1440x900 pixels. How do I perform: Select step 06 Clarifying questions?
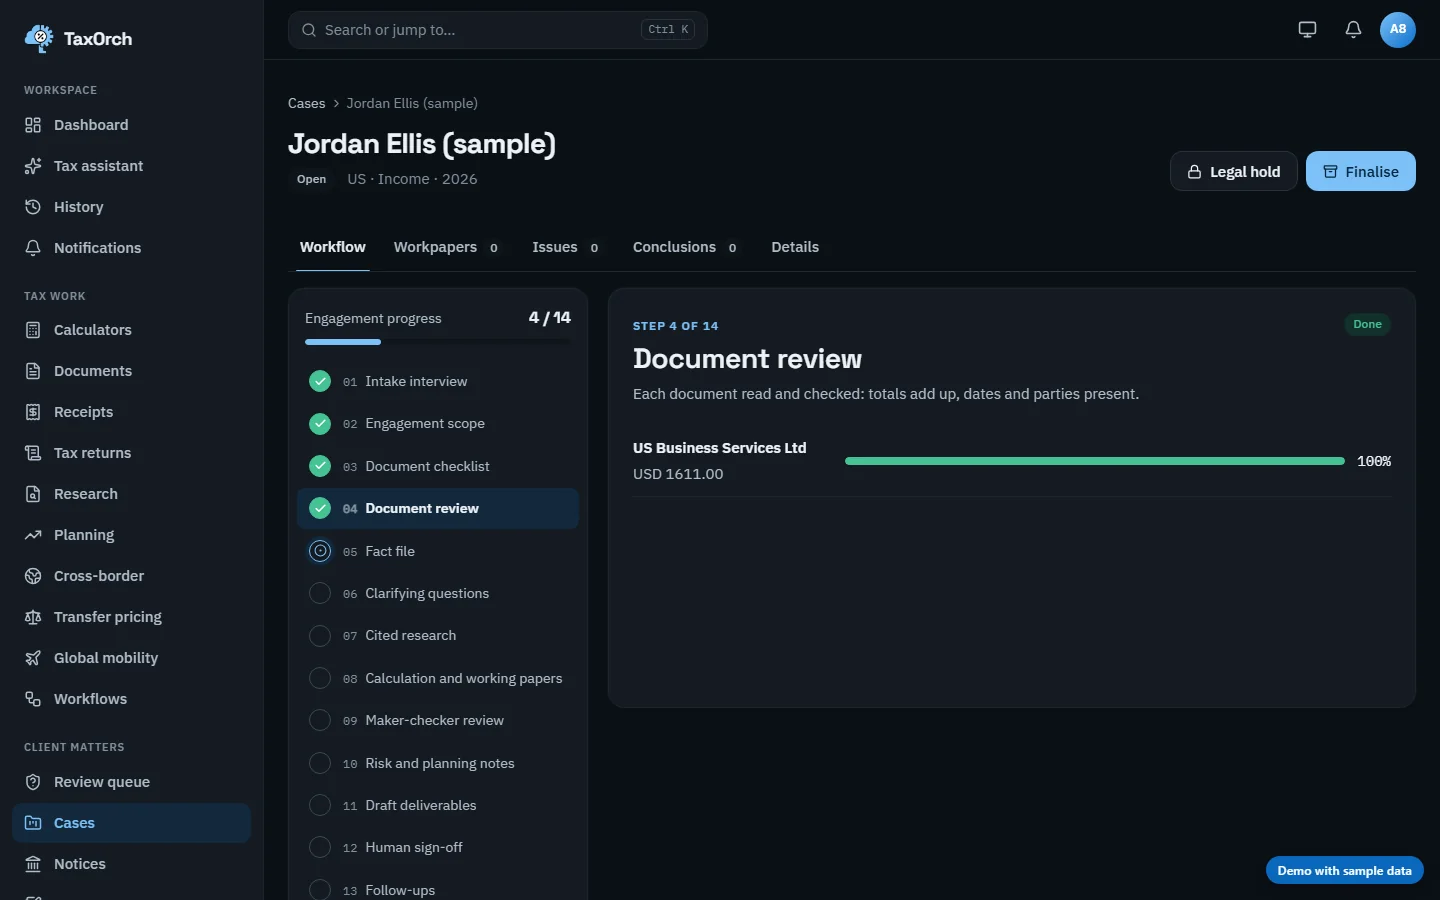point(438,593)
